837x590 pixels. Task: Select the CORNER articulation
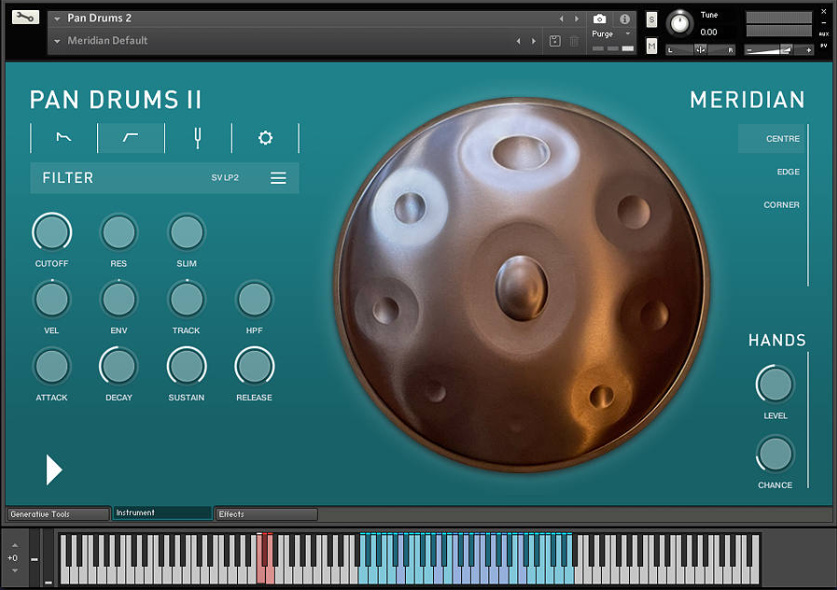click(x=781, y=205)
